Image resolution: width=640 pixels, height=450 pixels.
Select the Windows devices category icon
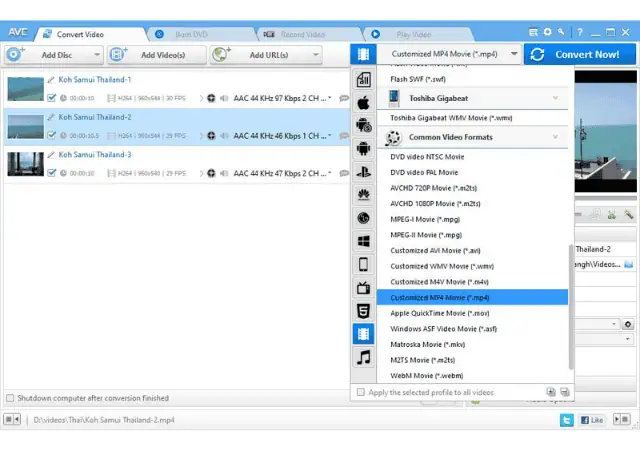(x=363, y=241)
